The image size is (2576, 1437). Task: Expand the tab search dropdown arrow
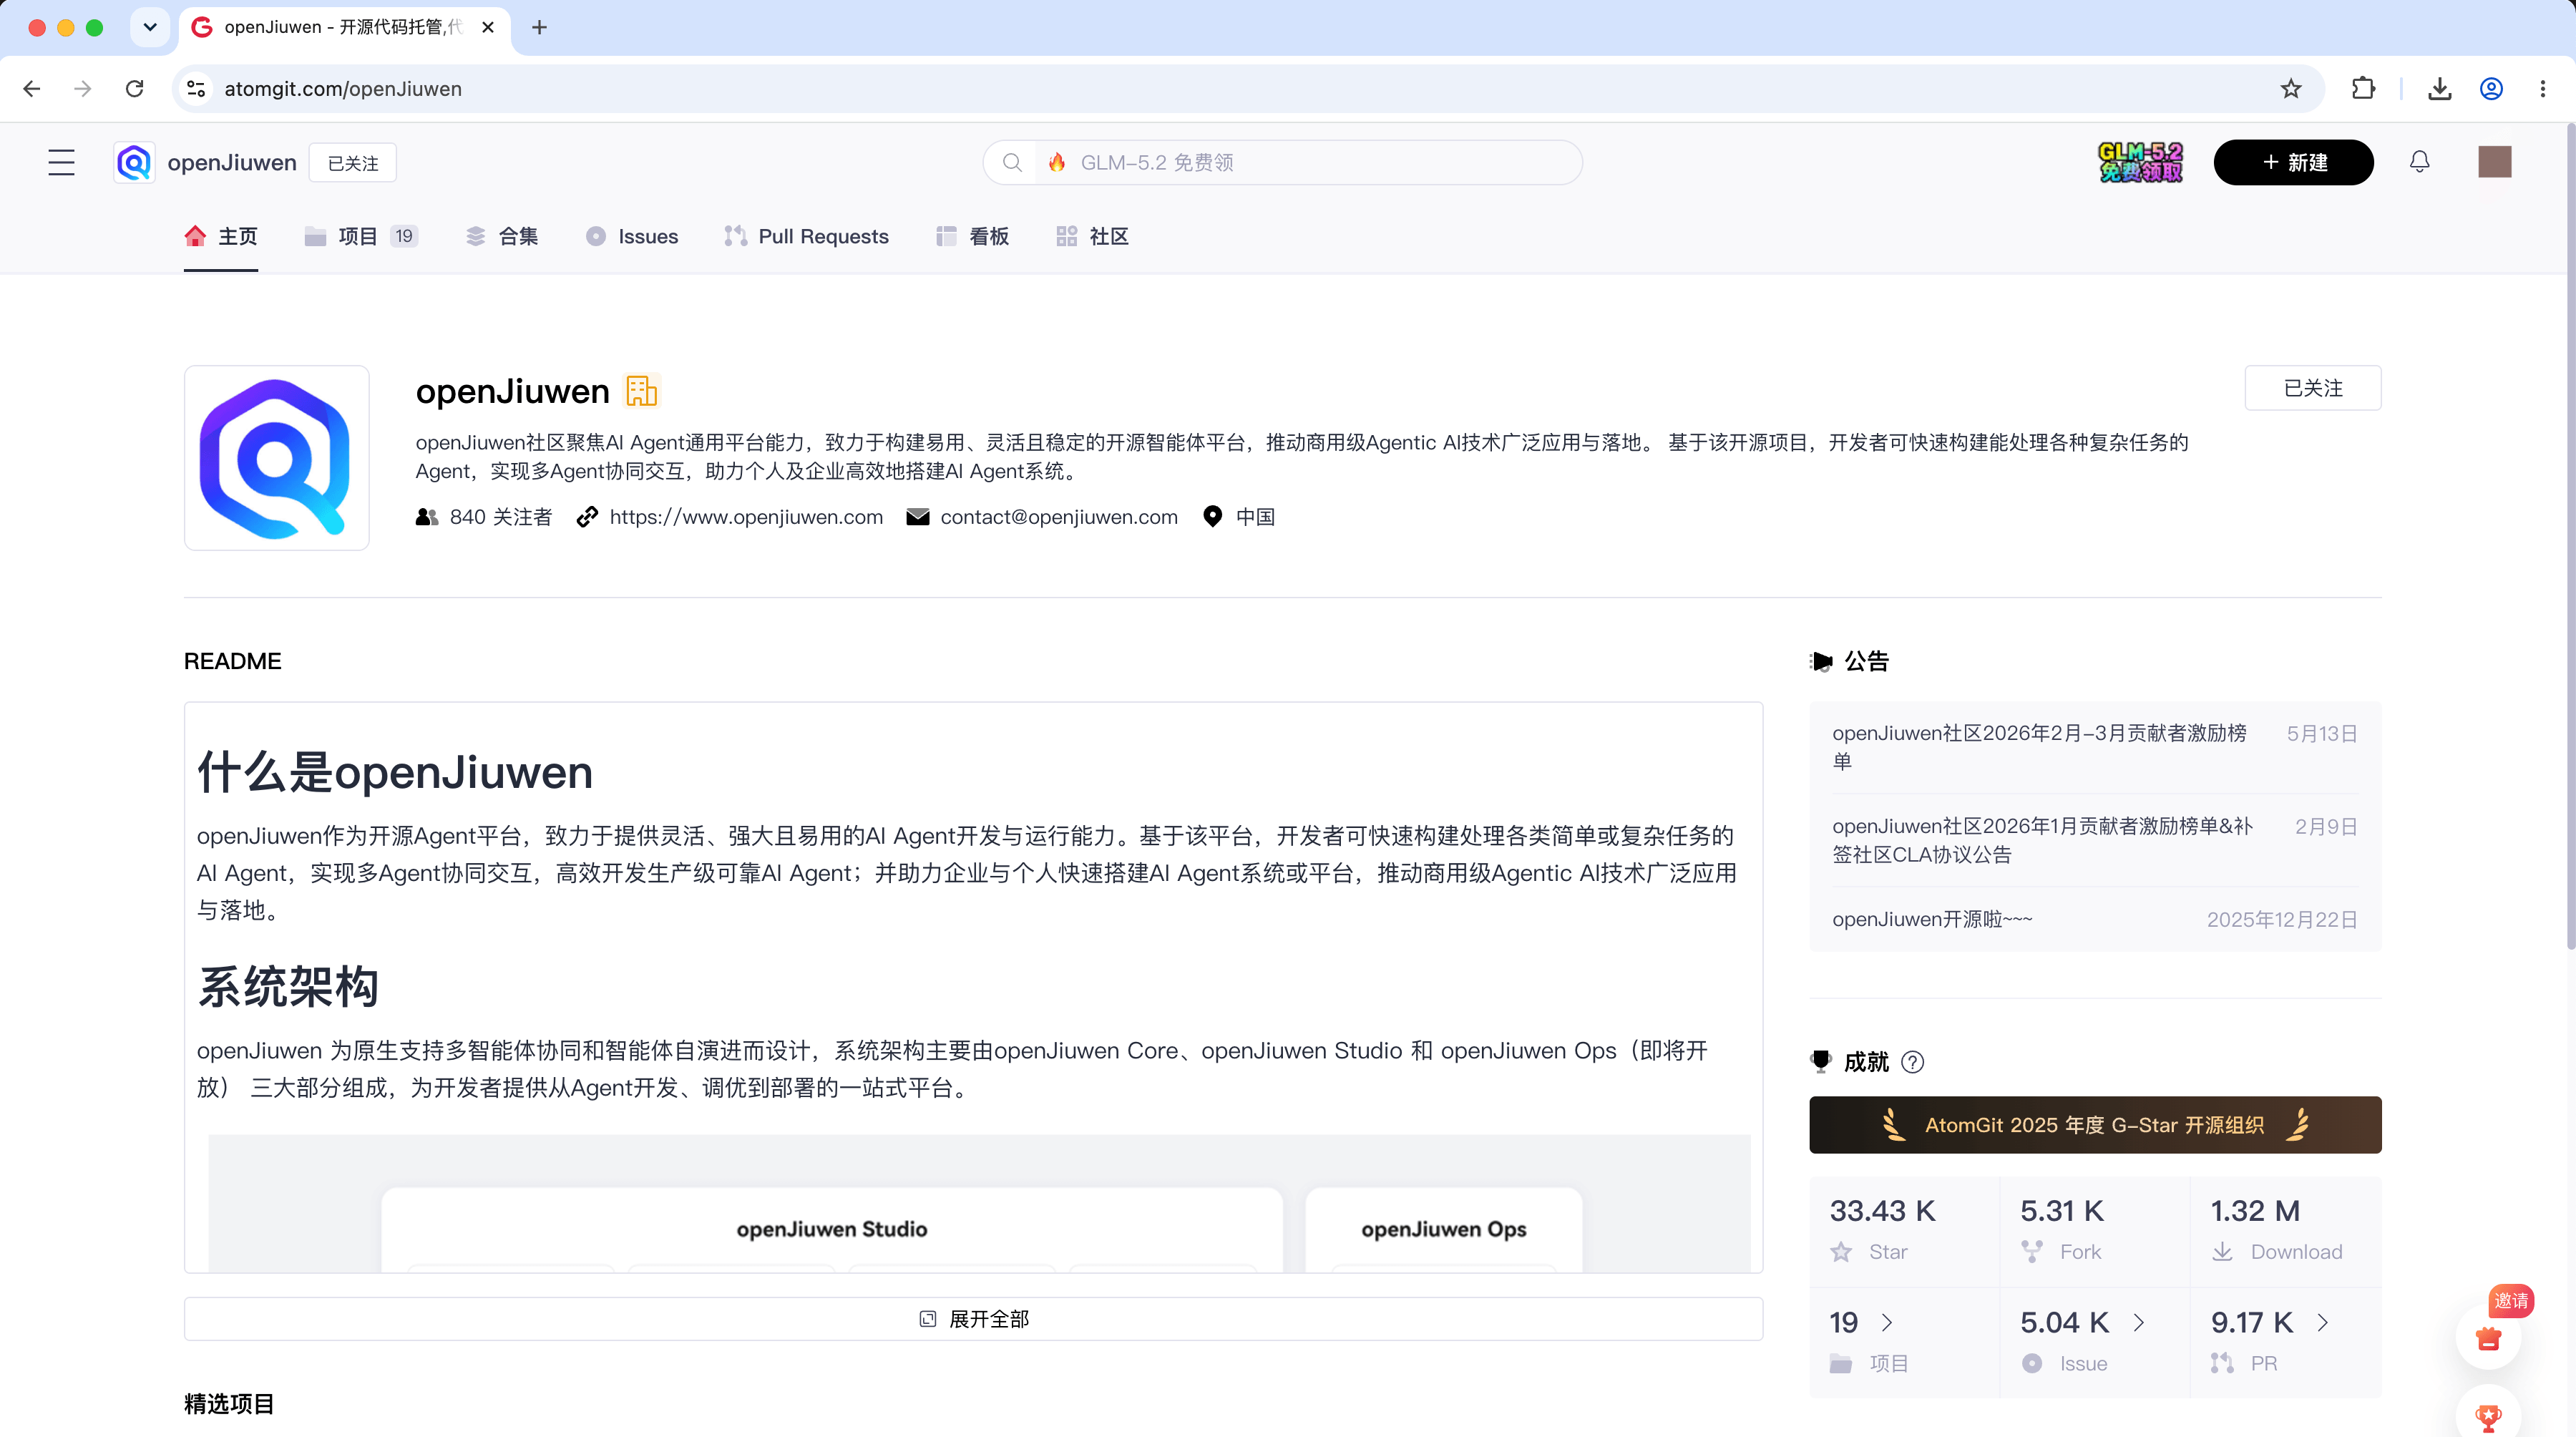(150, 27)
